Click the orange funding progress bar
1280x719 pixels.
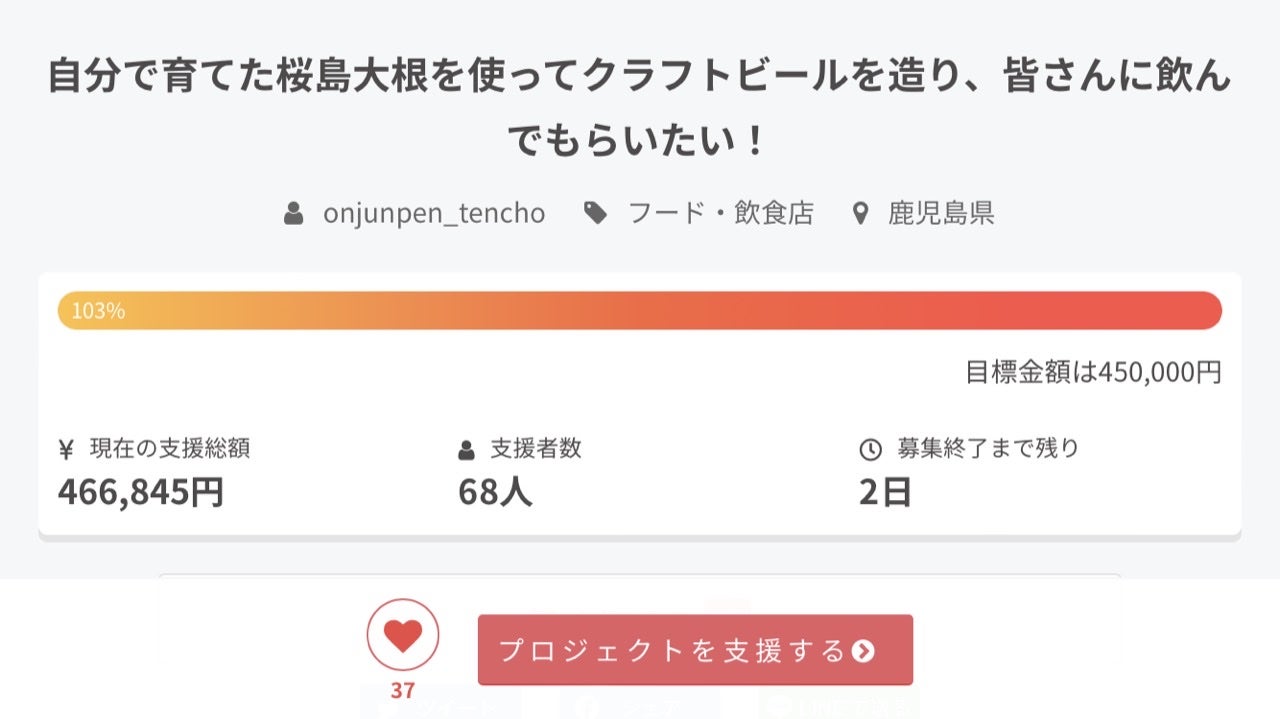tap(640, 310)
